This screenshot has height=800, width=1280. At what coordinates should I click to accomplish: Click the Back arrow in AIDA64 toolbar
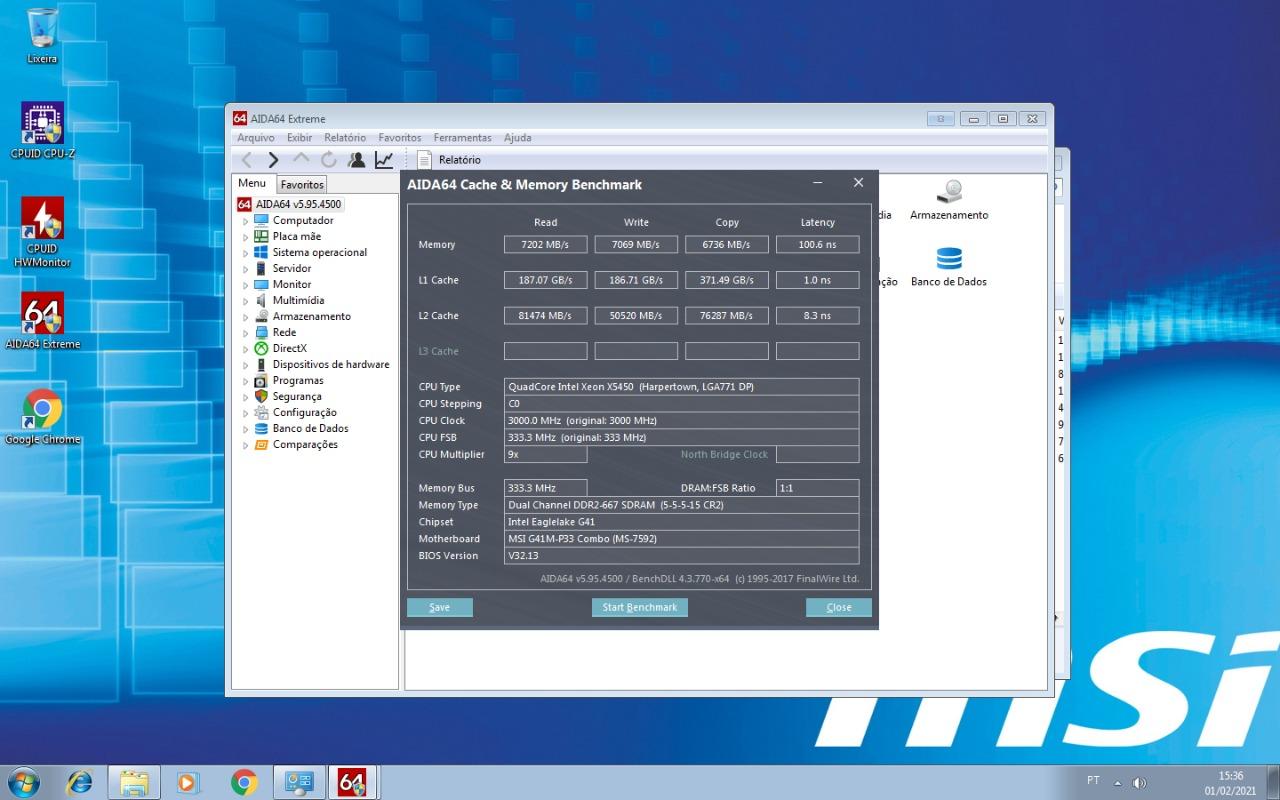pyautogui.click(x=247, y=160)
